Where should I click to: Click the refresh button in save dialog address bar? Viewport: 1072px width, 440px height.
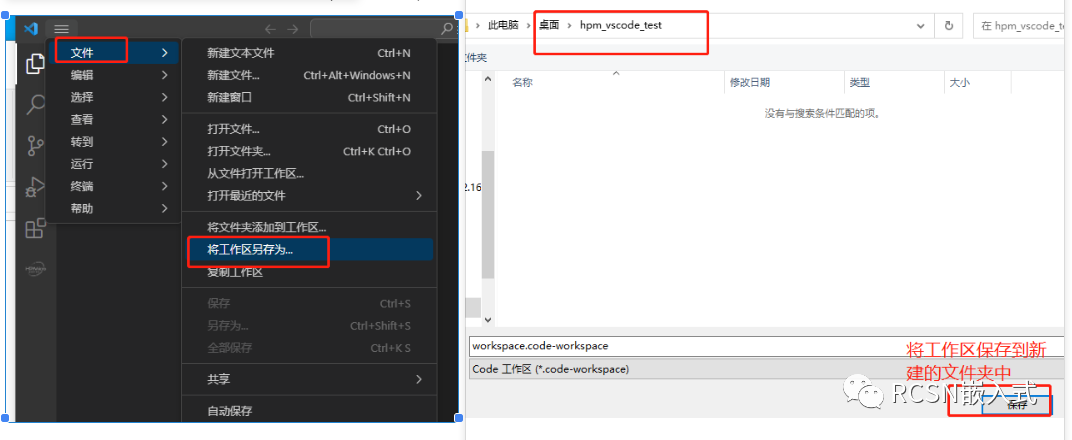click(948, 25)
